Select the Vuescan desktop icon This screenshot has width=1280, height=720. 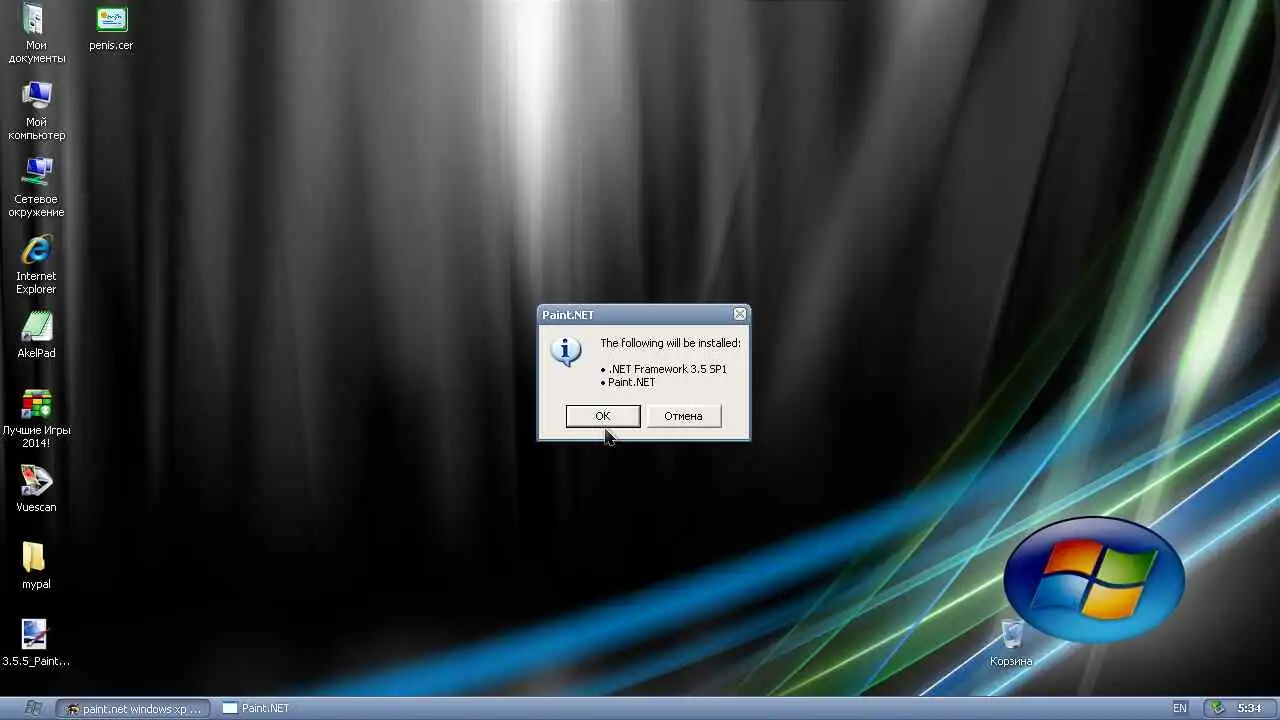36,489
